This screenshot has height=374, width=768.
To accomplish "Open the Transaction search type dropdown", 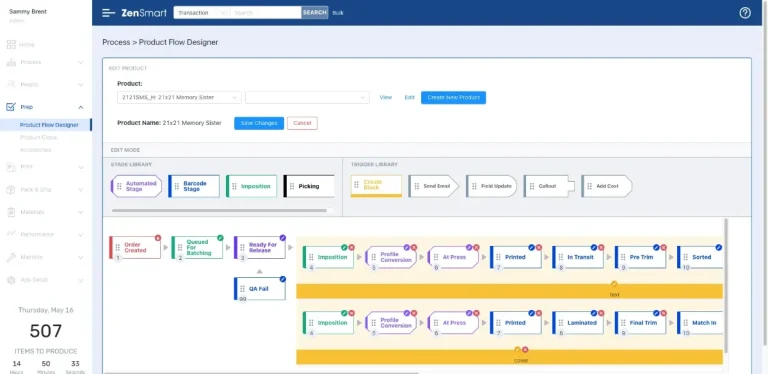I will (x=202, y=13).
